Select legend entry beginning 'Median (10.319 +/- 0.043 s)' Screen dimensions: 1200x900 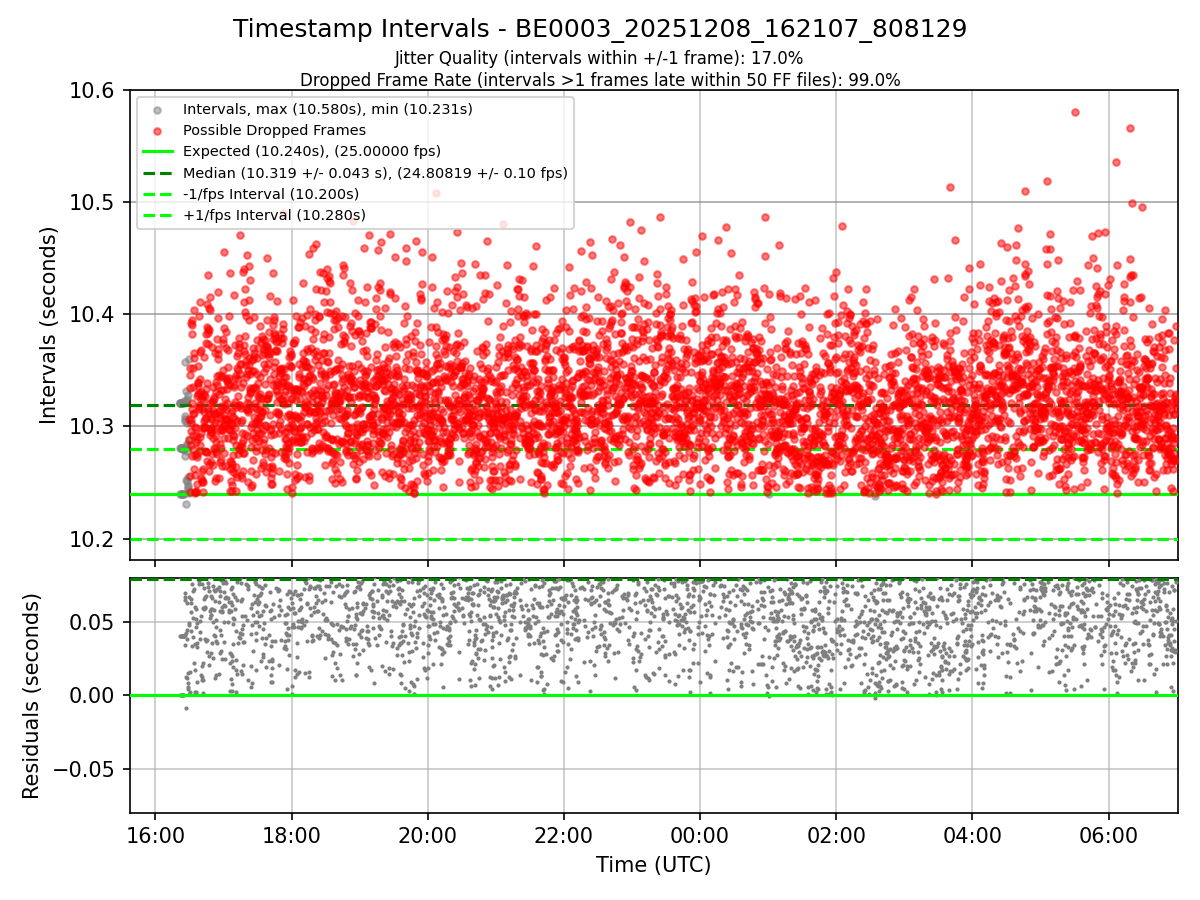375,172
